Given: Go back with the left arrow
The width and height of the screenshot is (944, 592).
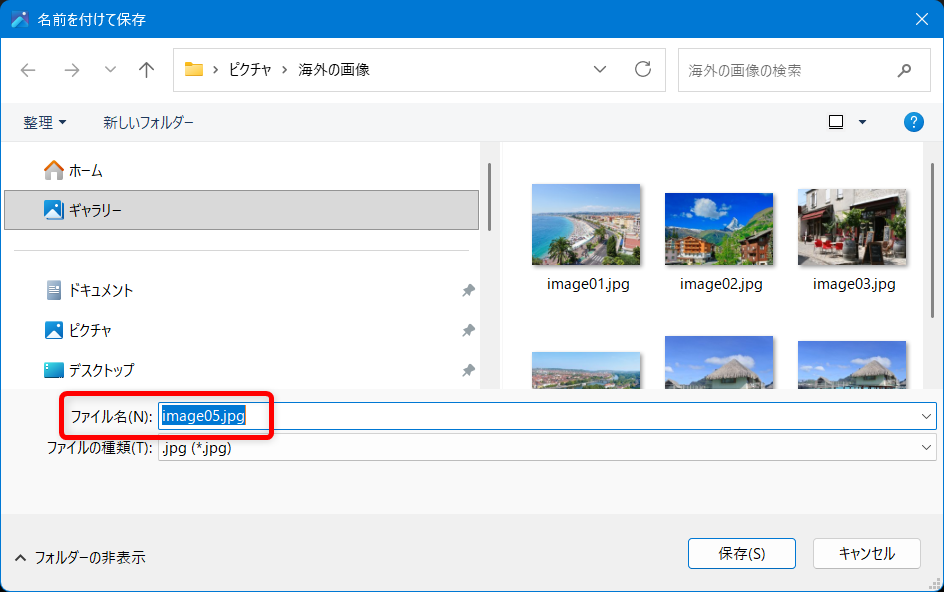Looking at the screenshot, I should tap(28, 70).
